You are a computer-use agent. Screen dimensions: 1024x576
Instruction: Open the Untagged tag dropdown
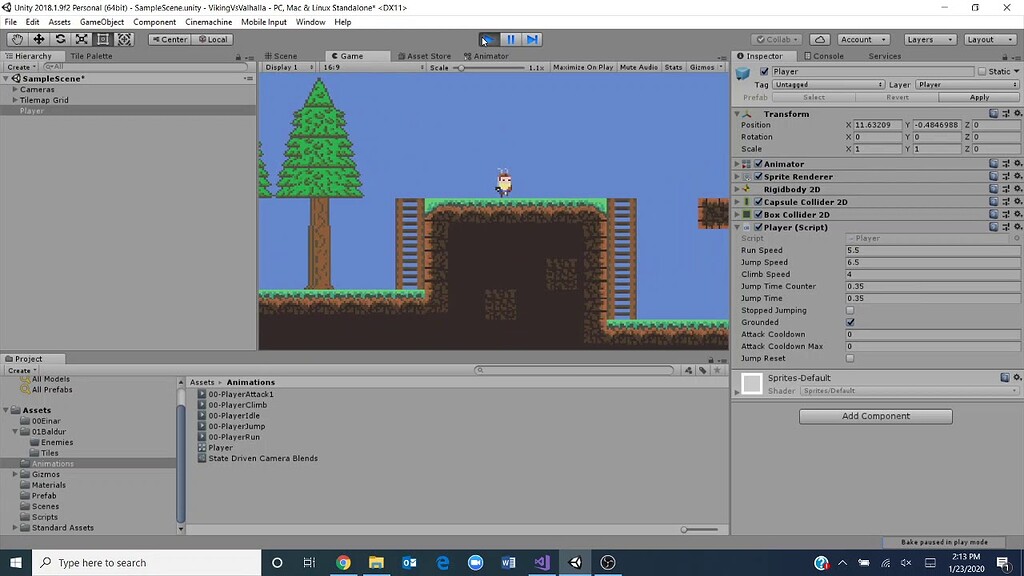pyautogui.click(x=828, y=84)
